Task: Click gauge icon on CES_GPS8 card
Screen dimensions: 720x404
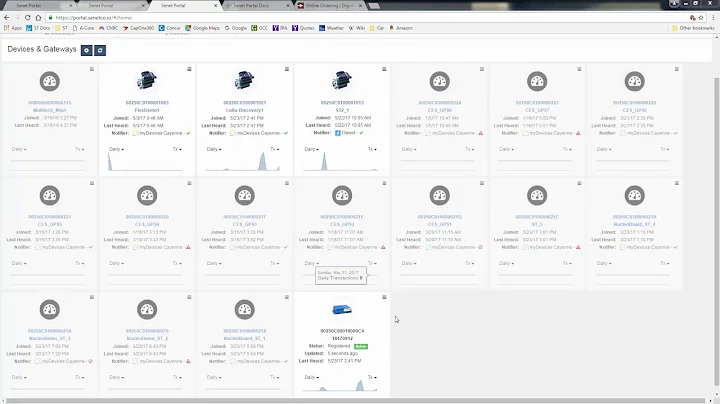Action: [x=439, y=81]
